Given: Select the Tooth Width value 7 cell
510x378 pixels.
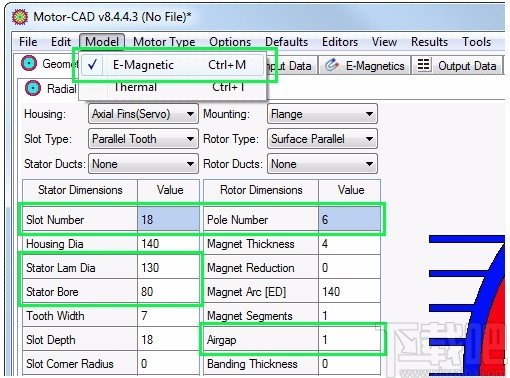Looking at the screenshot, I should click(168, 315).
